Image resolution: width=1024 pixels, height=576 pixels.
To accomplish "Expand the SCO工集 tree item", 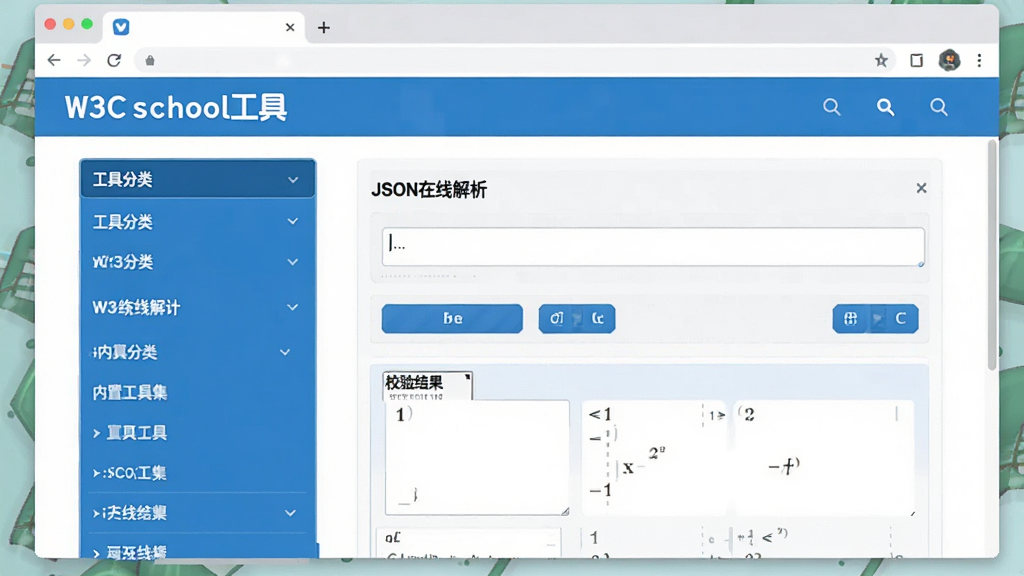I will (x=97, y=473).
